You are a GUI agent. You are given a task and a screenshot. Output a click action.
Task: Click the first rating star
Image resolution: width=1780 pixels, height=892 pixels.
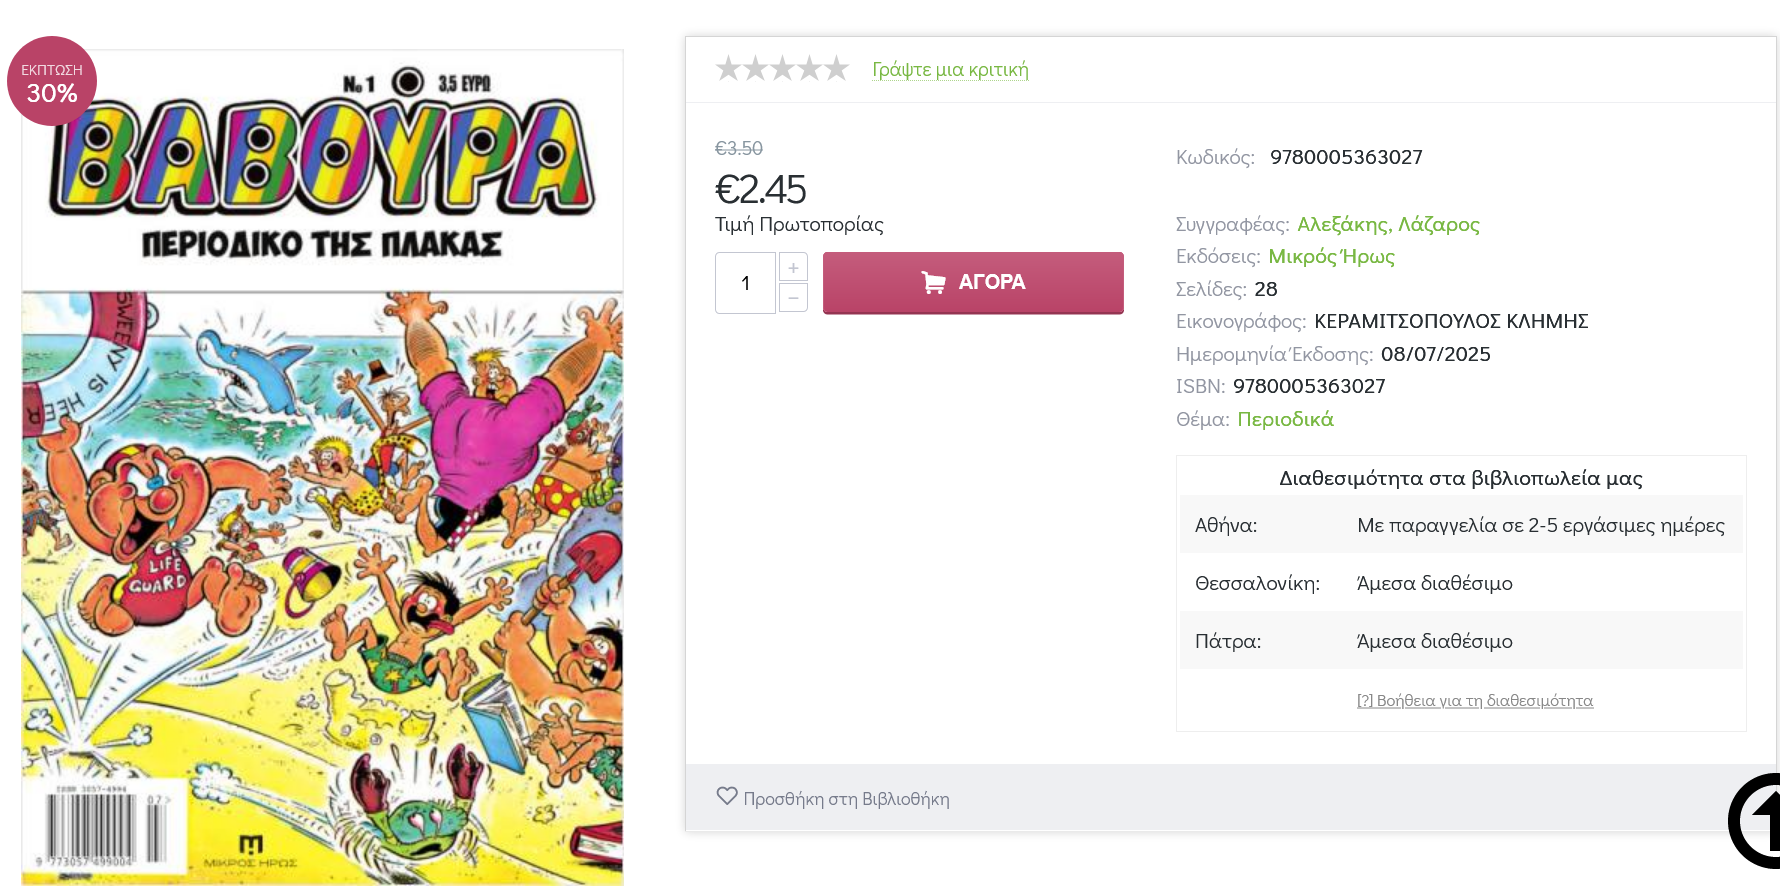[x=729, y=69]
